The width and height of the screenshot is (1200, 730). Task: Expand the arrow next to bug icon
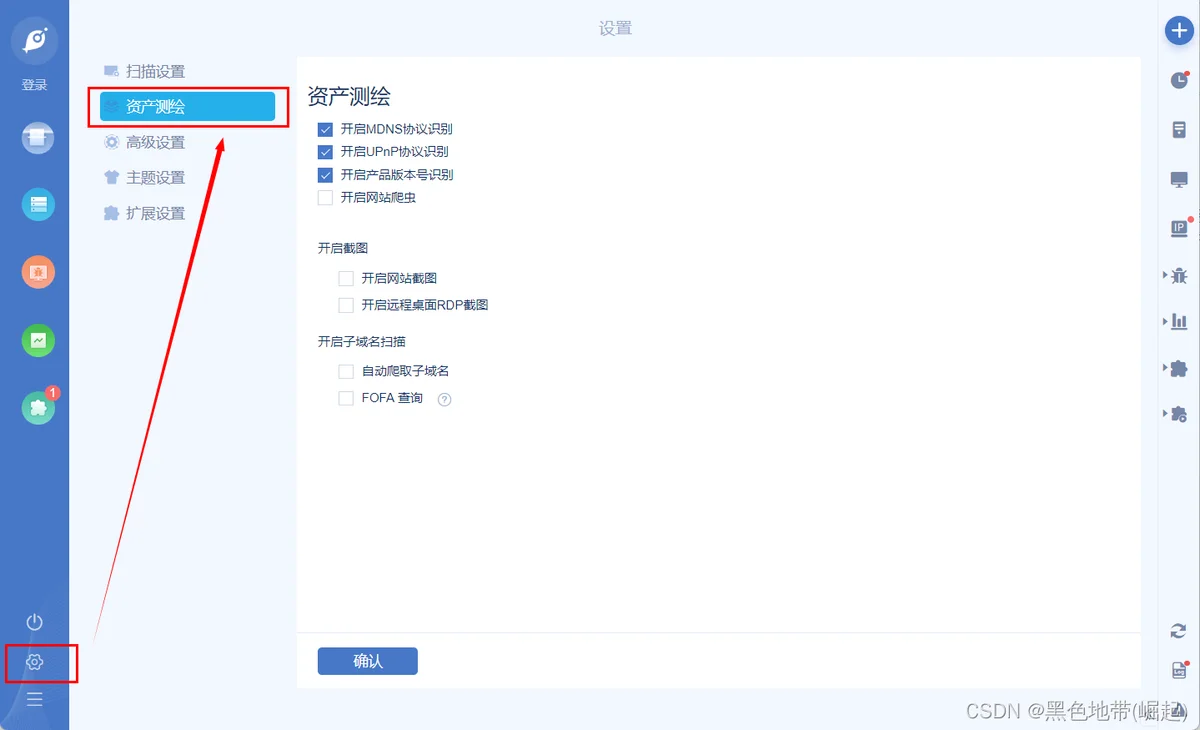[1165, 274]
